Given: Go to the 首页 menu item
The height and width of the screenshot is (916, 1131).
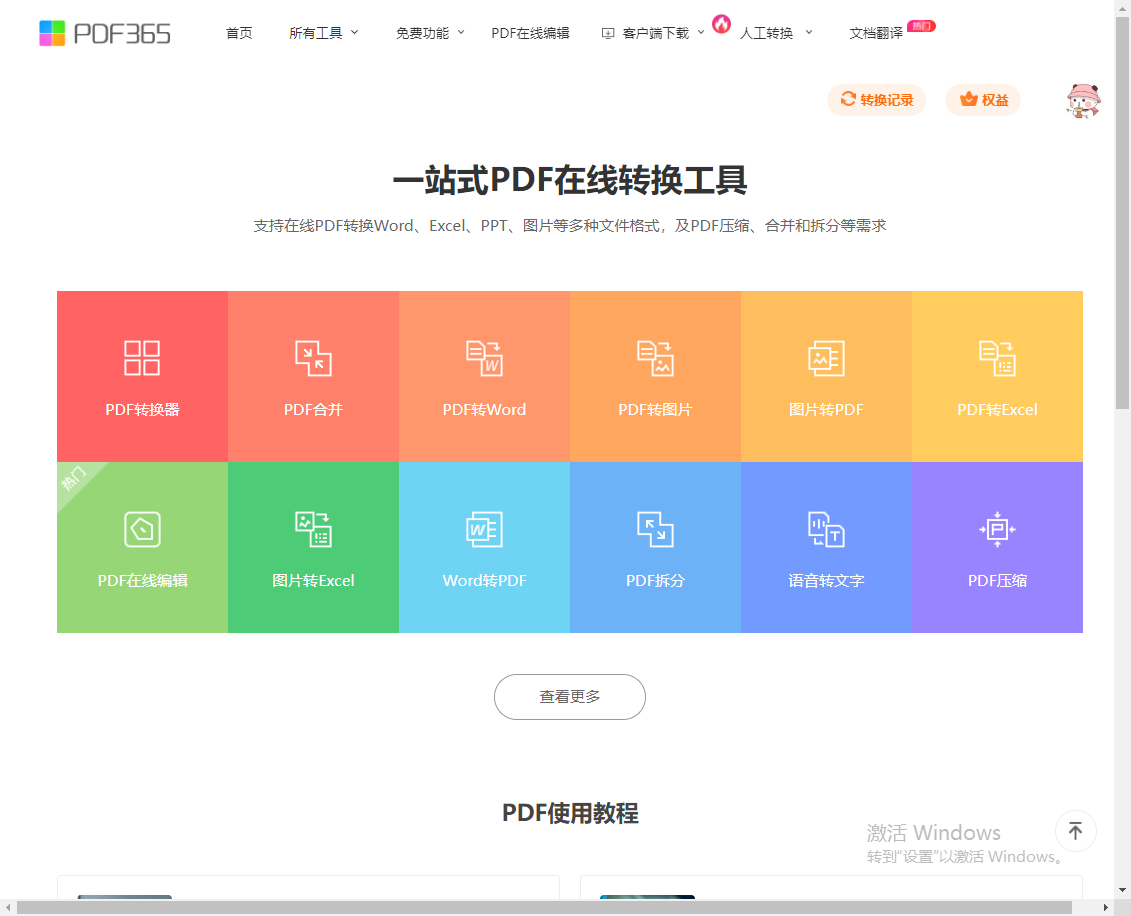Looking at the screenshot, I should [x=239, y=33].
